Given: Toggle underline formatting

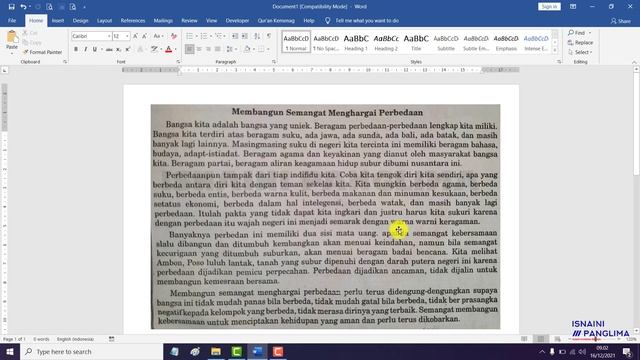Looking at the screenshot, I should [95, 49].
